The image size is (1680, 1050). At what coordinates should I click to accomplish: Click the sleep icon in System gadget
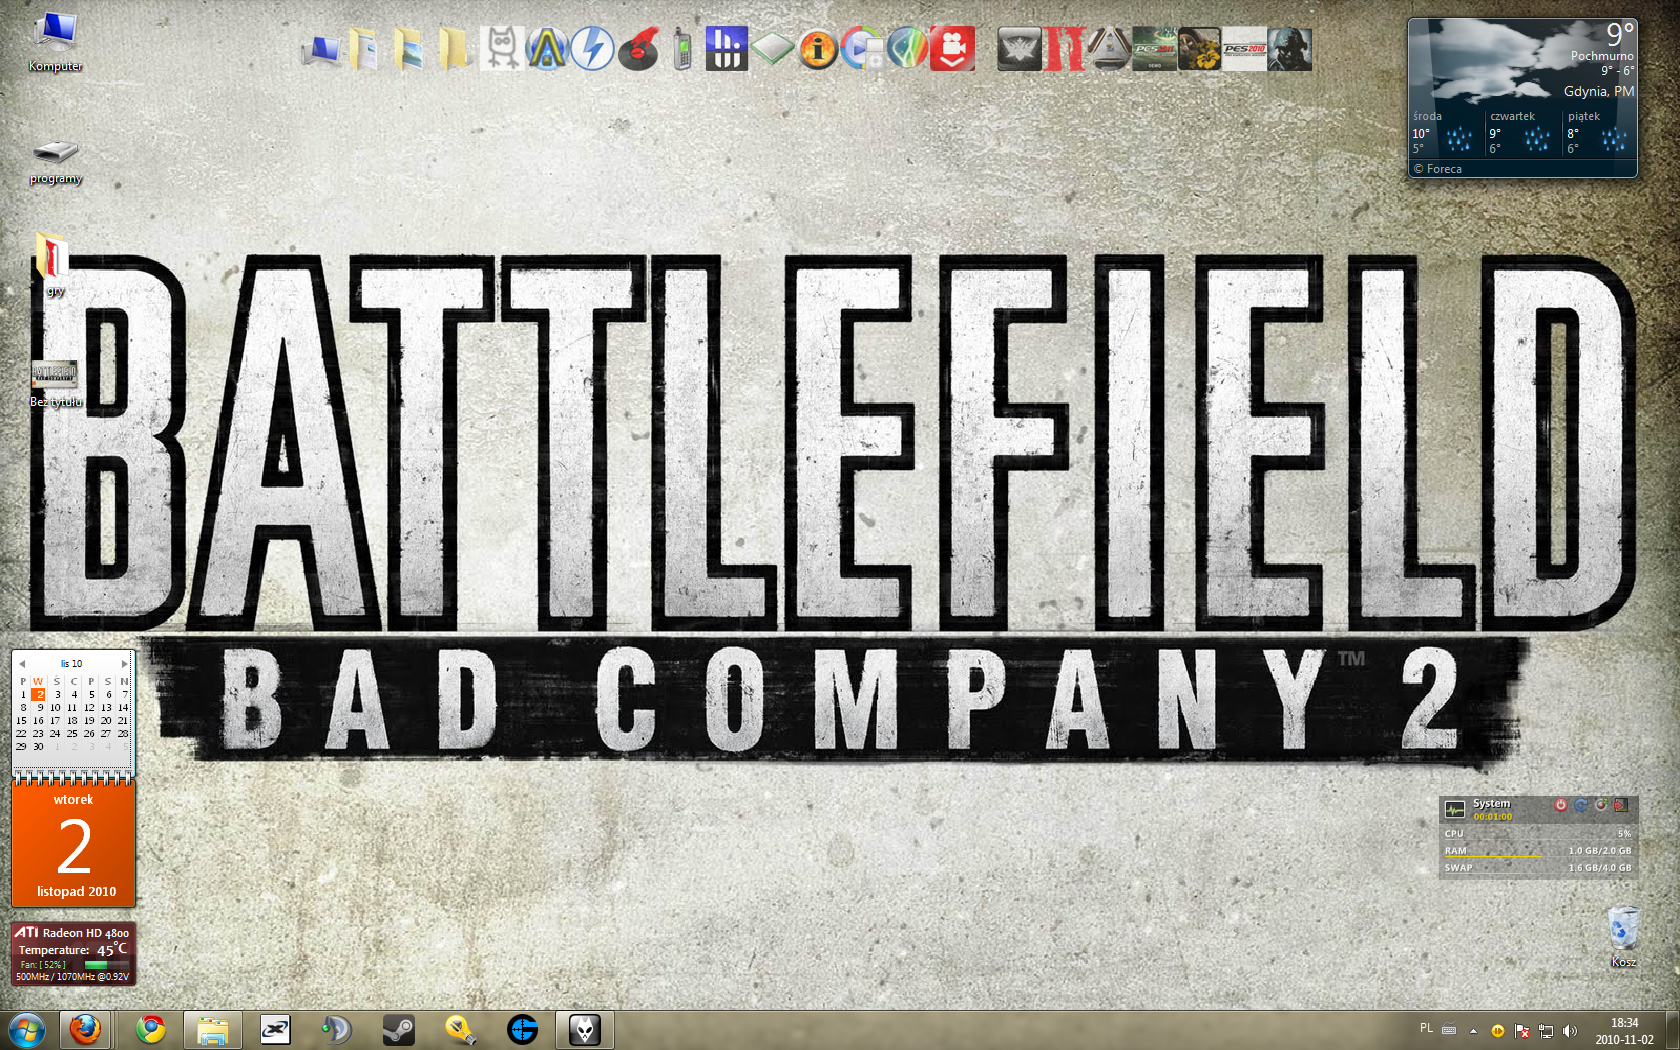tap(1601, 804)
